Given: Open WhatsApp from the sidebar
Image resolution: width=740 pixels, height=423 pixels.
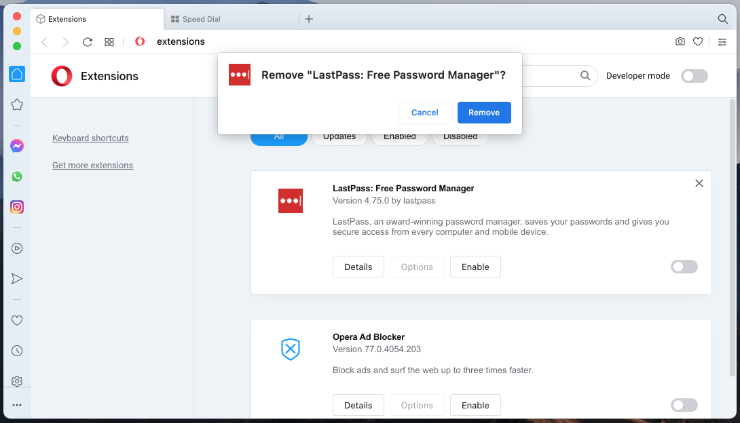Looking at the screenshot, I should tap(17, 177).
